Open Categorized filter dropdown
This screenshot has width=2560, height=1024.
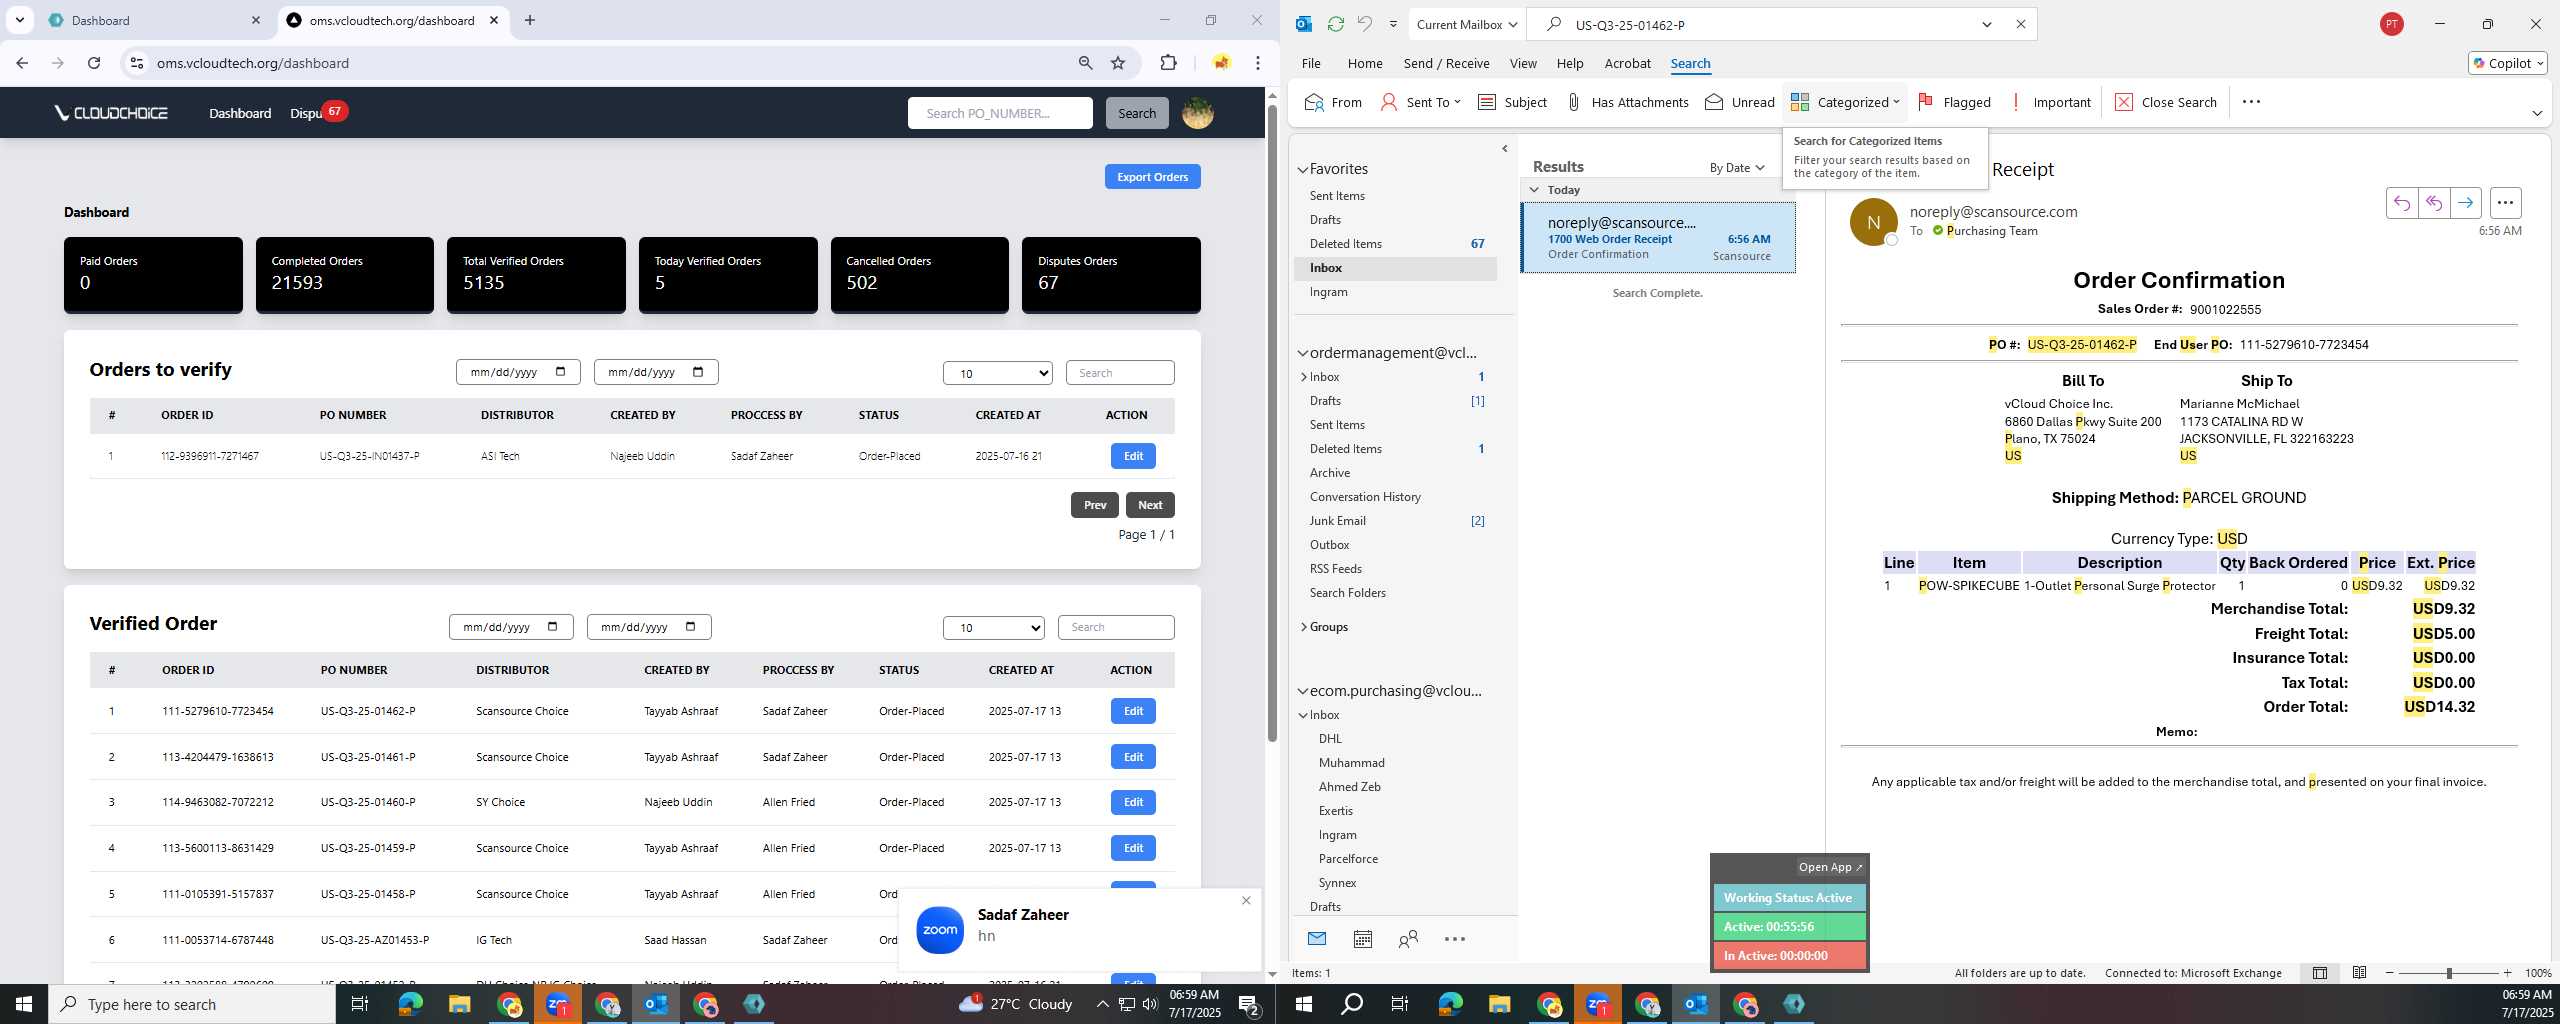coord(1845,102)
